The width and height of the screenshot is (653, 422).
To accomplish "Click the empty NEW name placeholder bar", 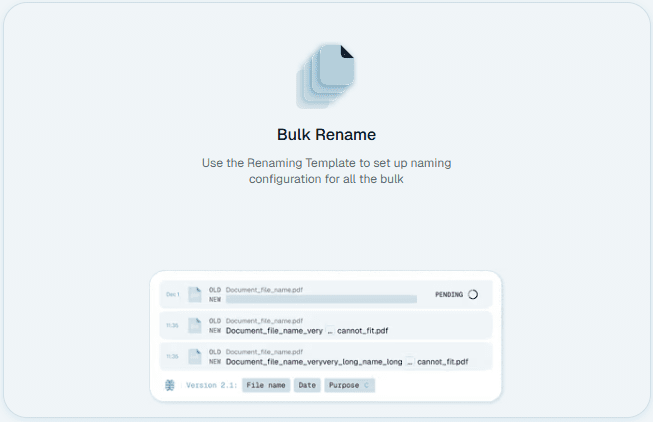I will click(321, 299).
